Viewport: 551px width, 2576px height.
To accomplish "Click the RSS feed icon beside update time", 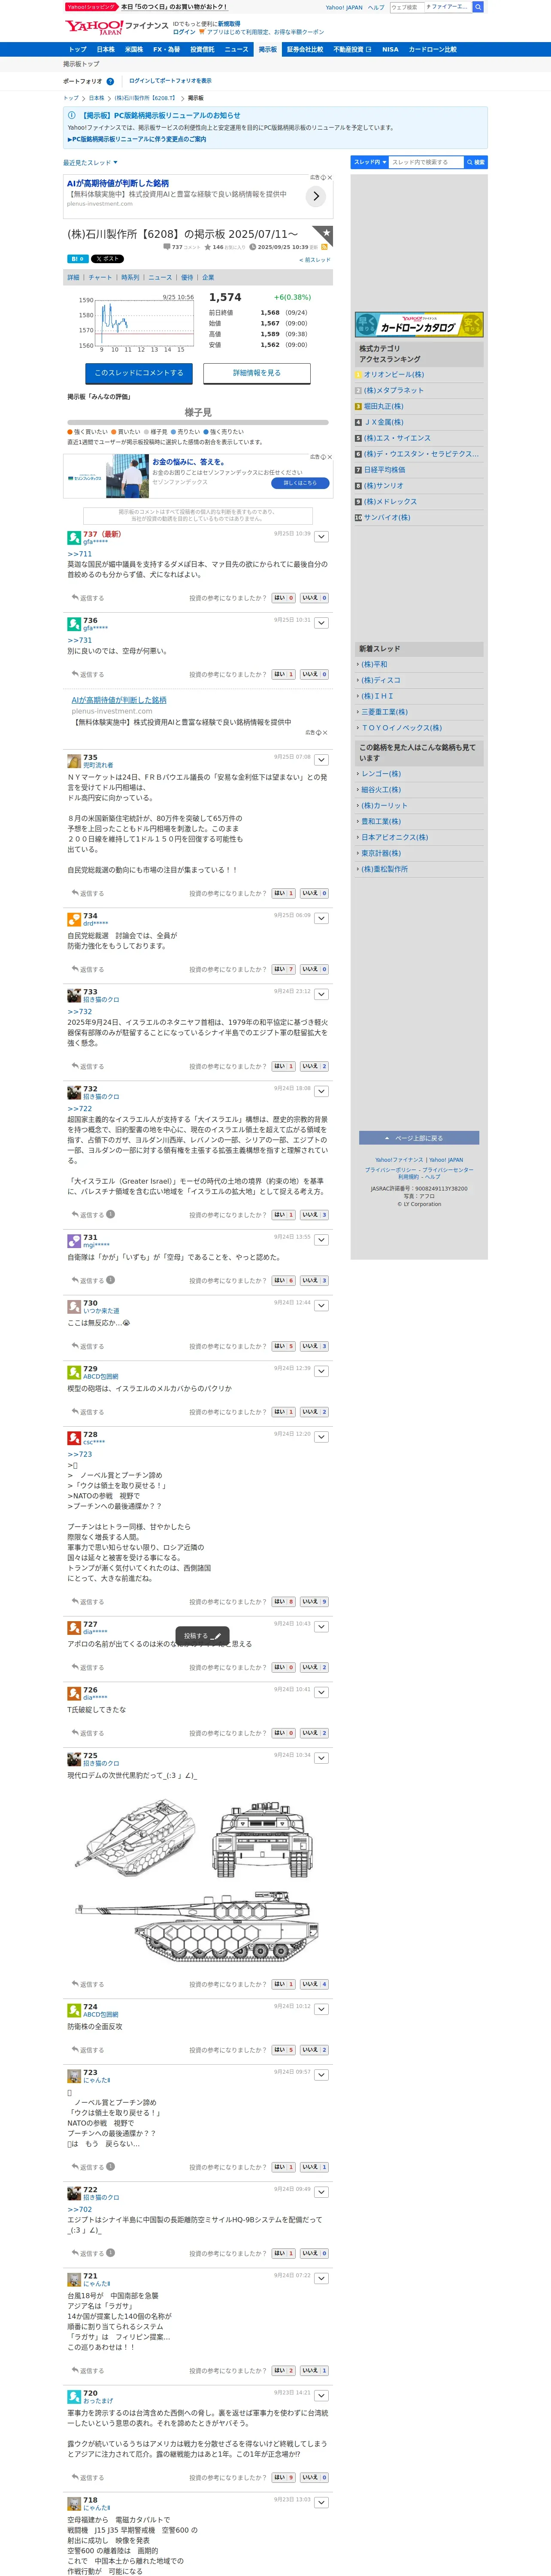I will (324, 247).
